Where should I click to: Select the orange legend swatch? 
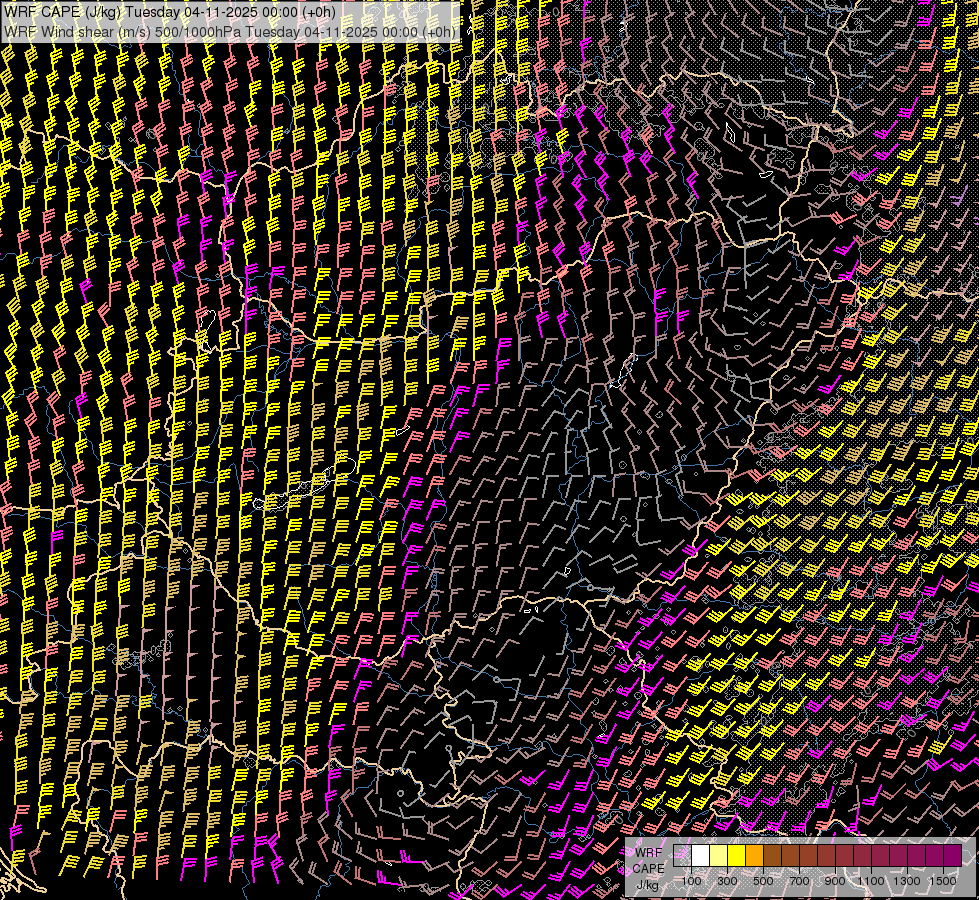point(754,855)
